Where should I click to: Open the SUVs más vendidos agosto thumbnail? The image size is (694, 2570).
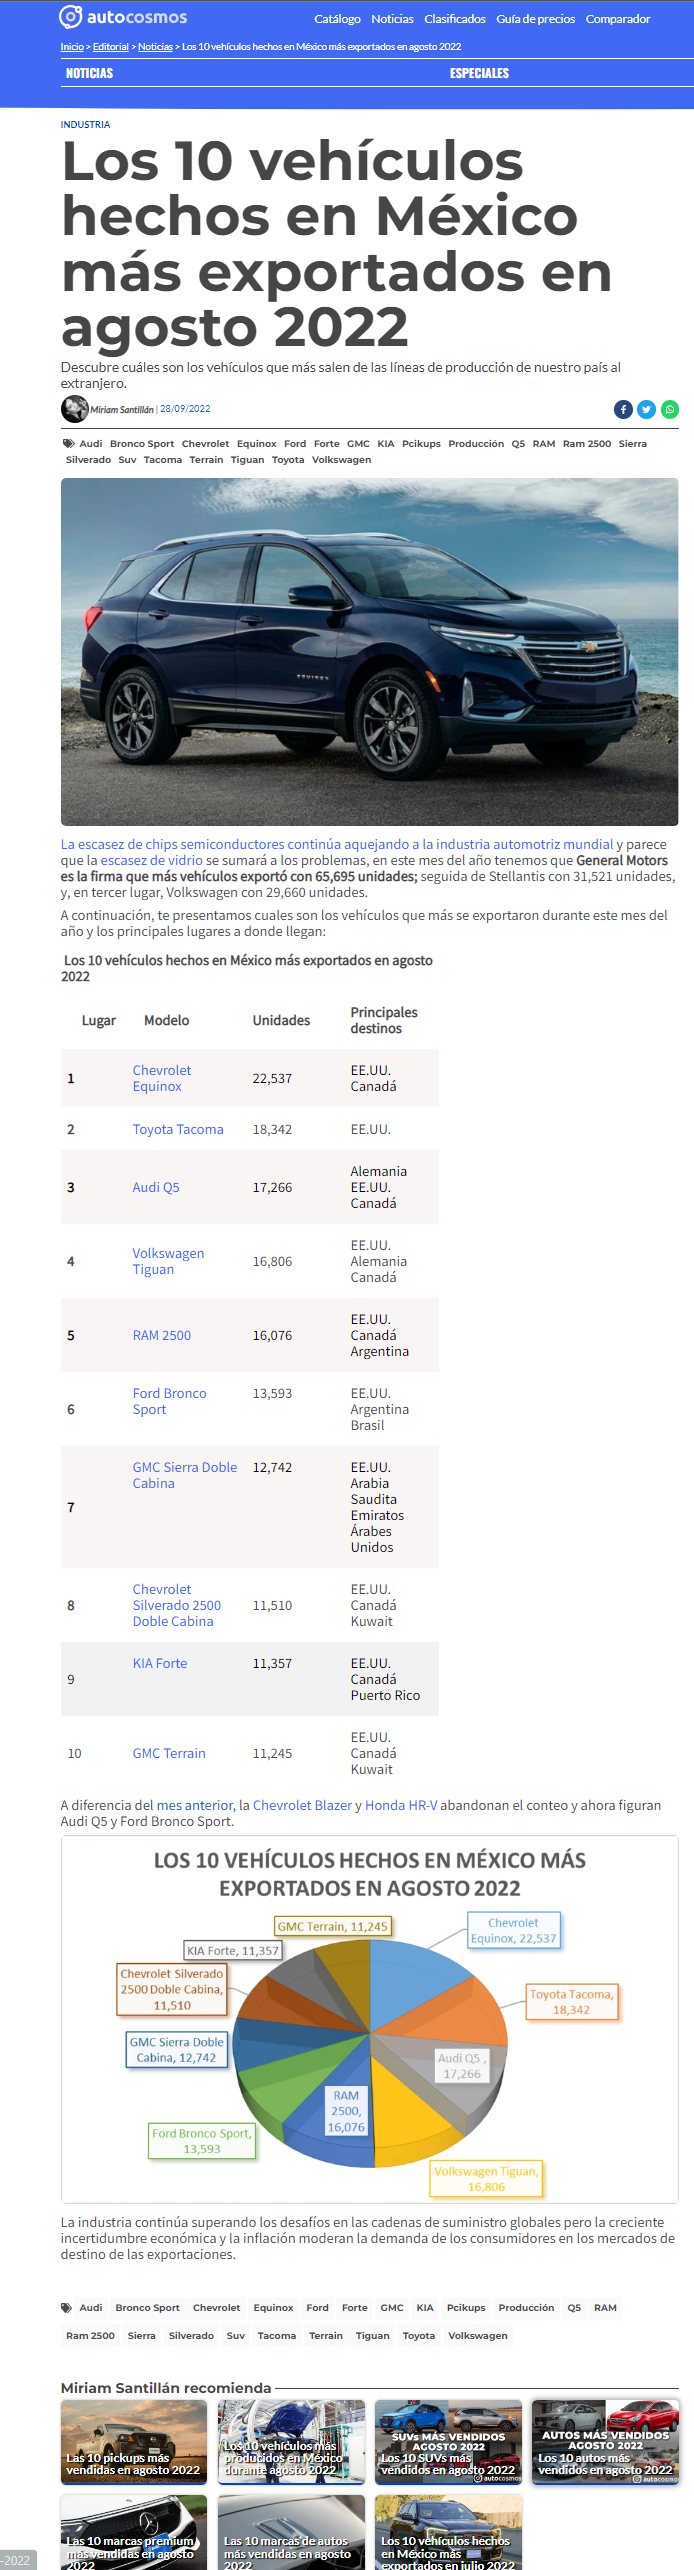[x=448, y=2441]
